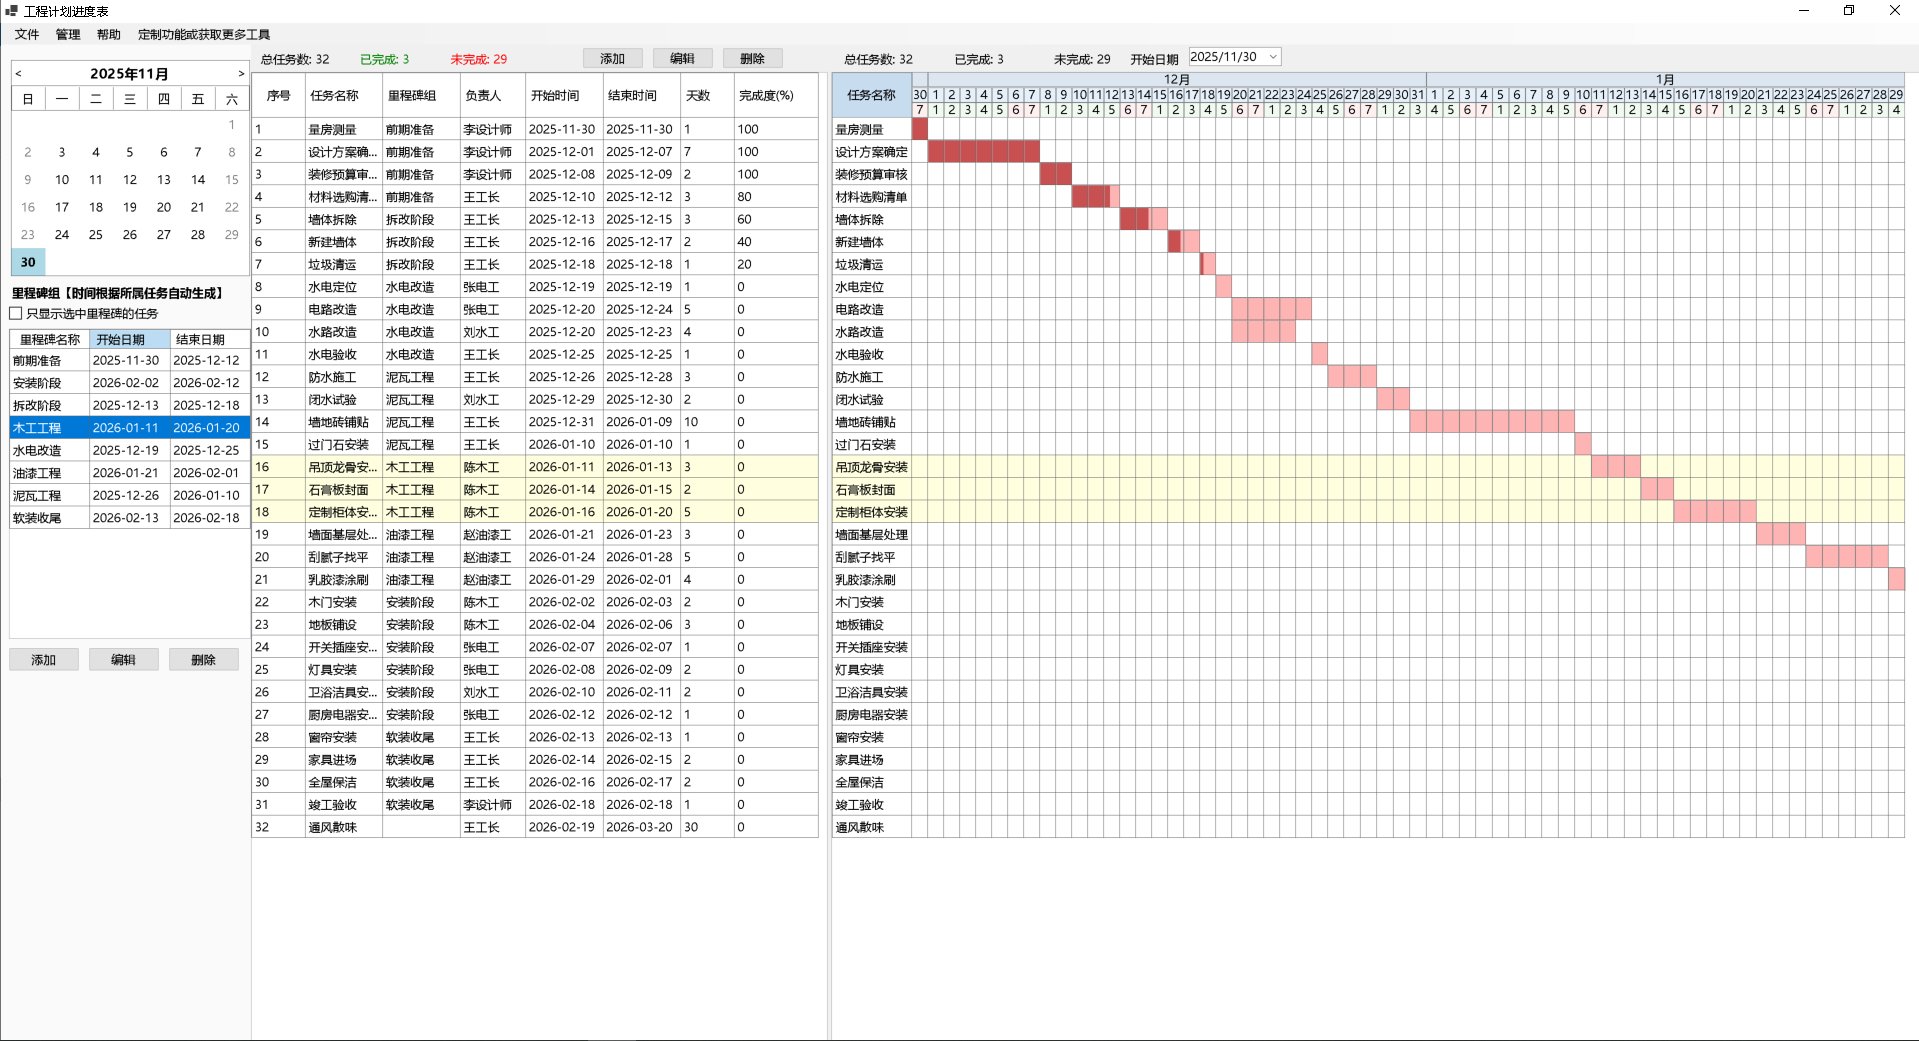
Task: Select date 30 in the calendar
Action: [28, 262]
